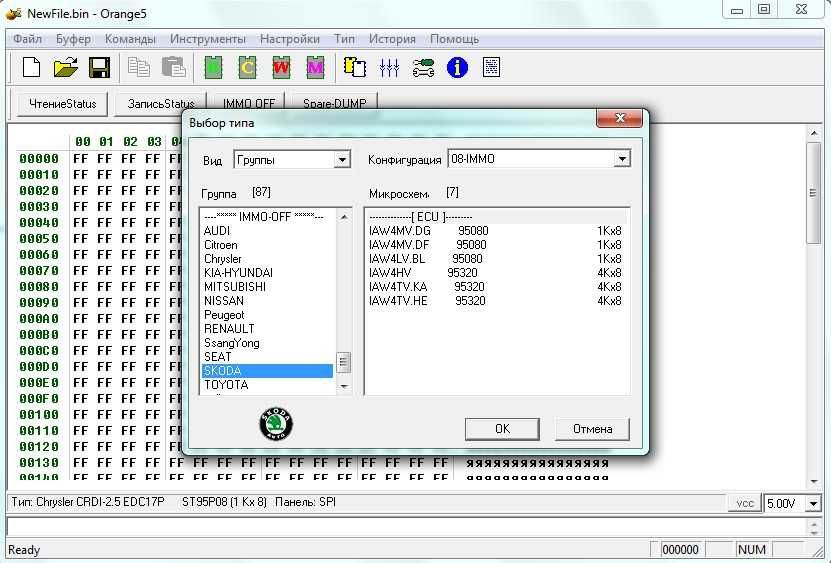This screenshot has width=831, height=563.
Task: Select NISSAN in the group list
Action: [x=268, y=301]
